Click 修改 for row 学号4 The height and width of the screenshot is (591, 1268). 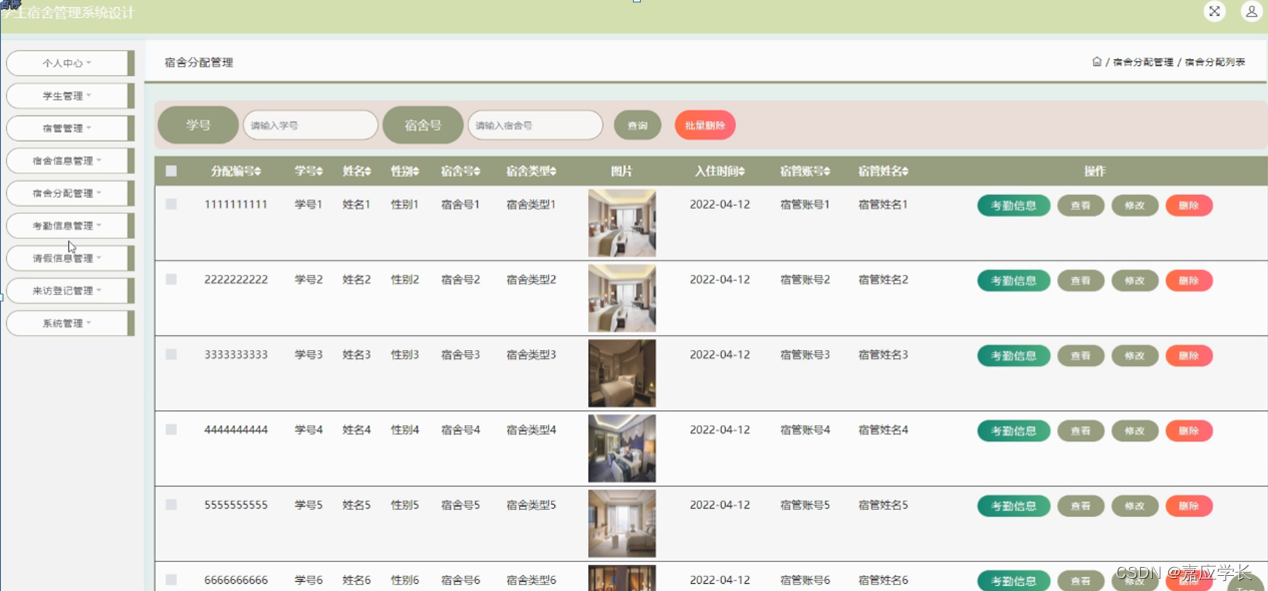coord(1135,430)
